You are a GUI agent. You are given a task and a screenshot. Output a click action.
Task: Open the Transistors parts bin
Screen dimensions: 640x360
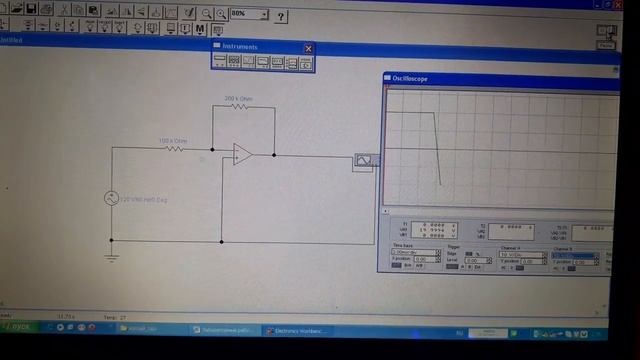coord(72,26)
